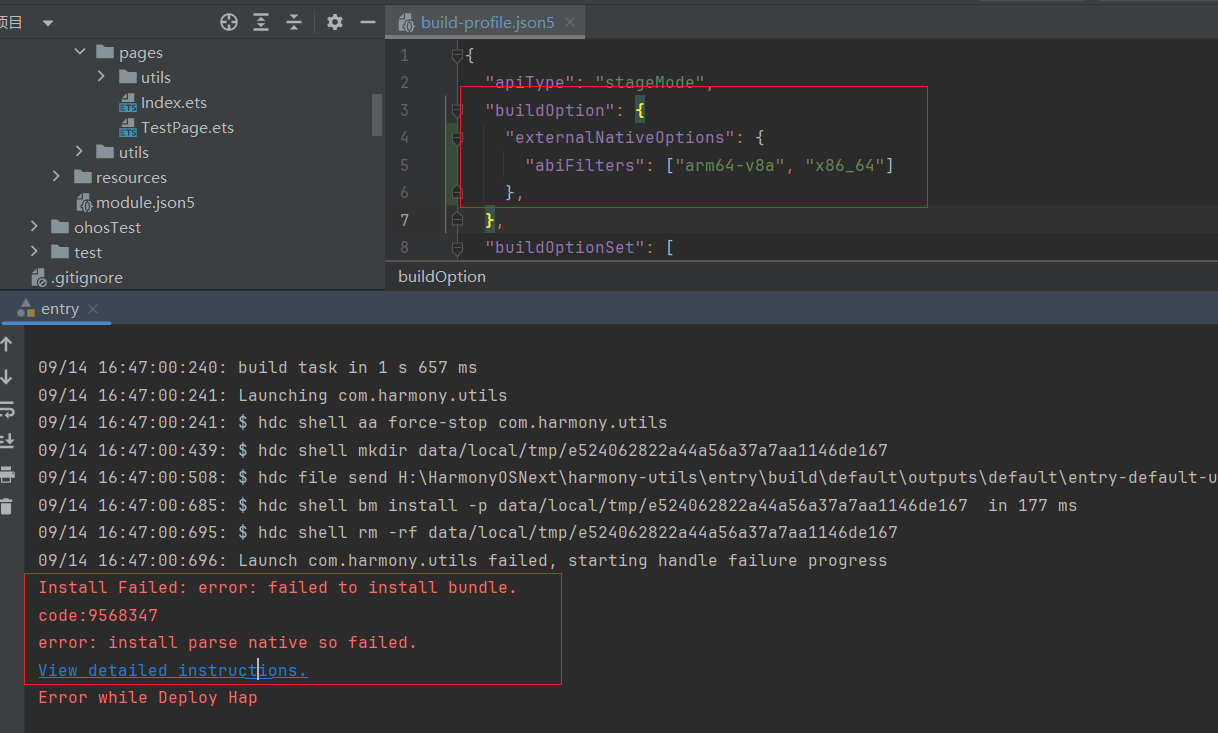Locate opened file using the crosshair icon

(228, 21)
